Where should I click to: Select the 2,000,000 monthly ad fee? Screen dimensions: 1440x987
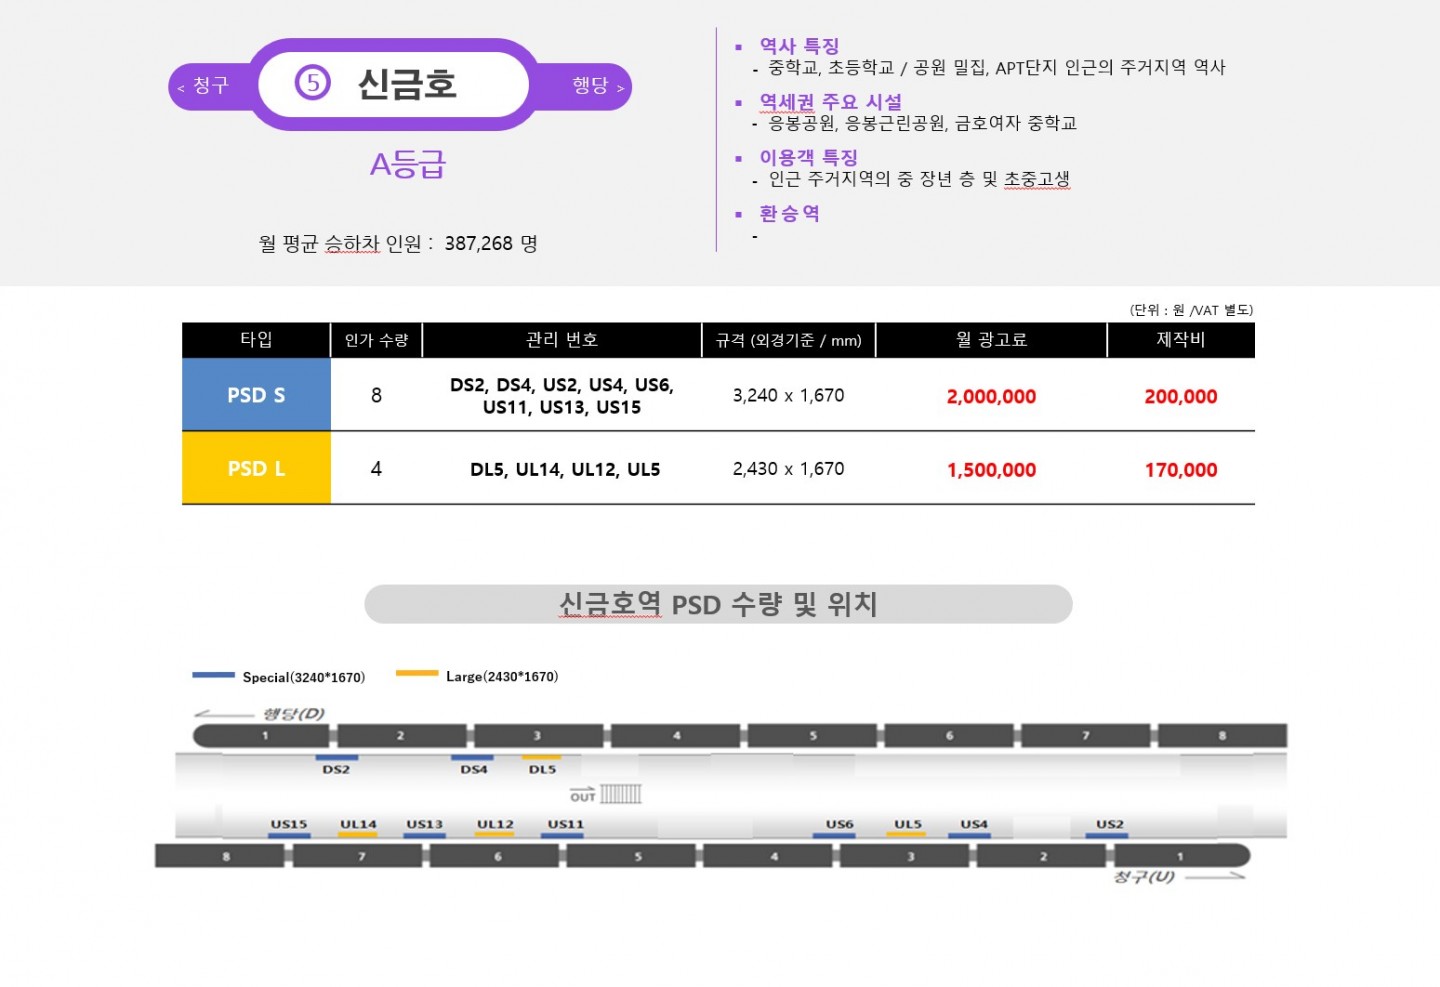point(991,396)
